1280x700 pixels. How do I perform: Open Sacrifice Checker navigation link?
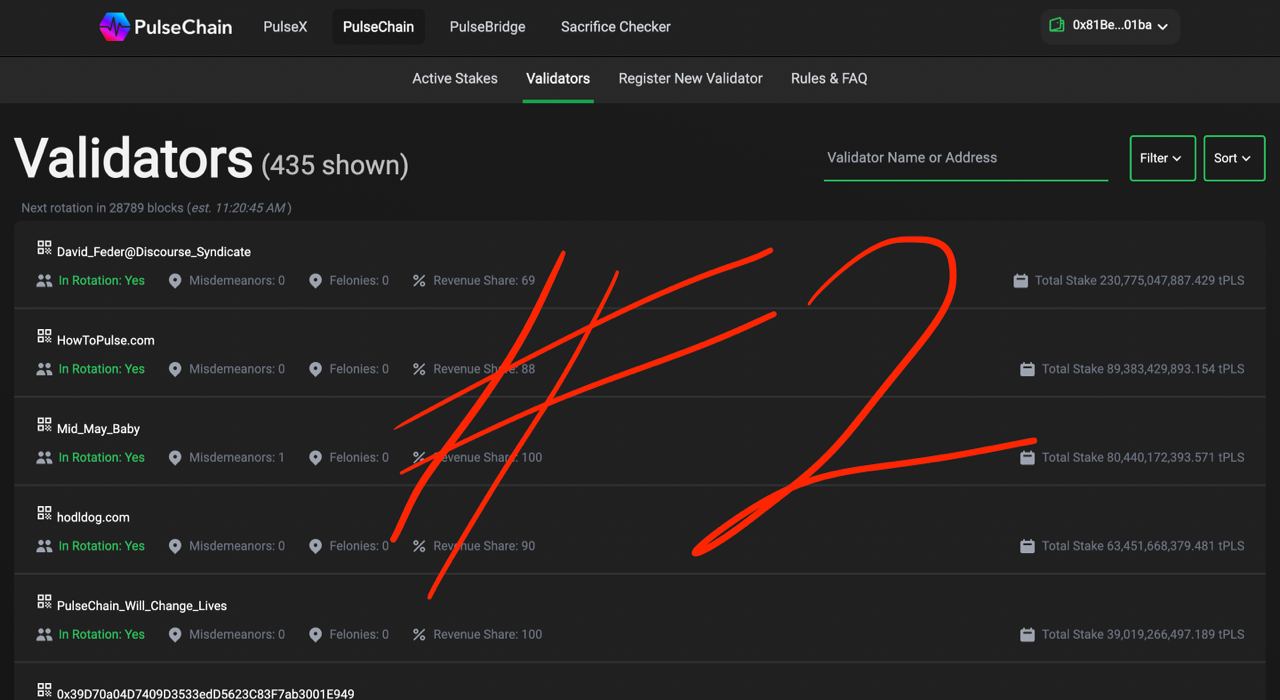click(616, 27)
